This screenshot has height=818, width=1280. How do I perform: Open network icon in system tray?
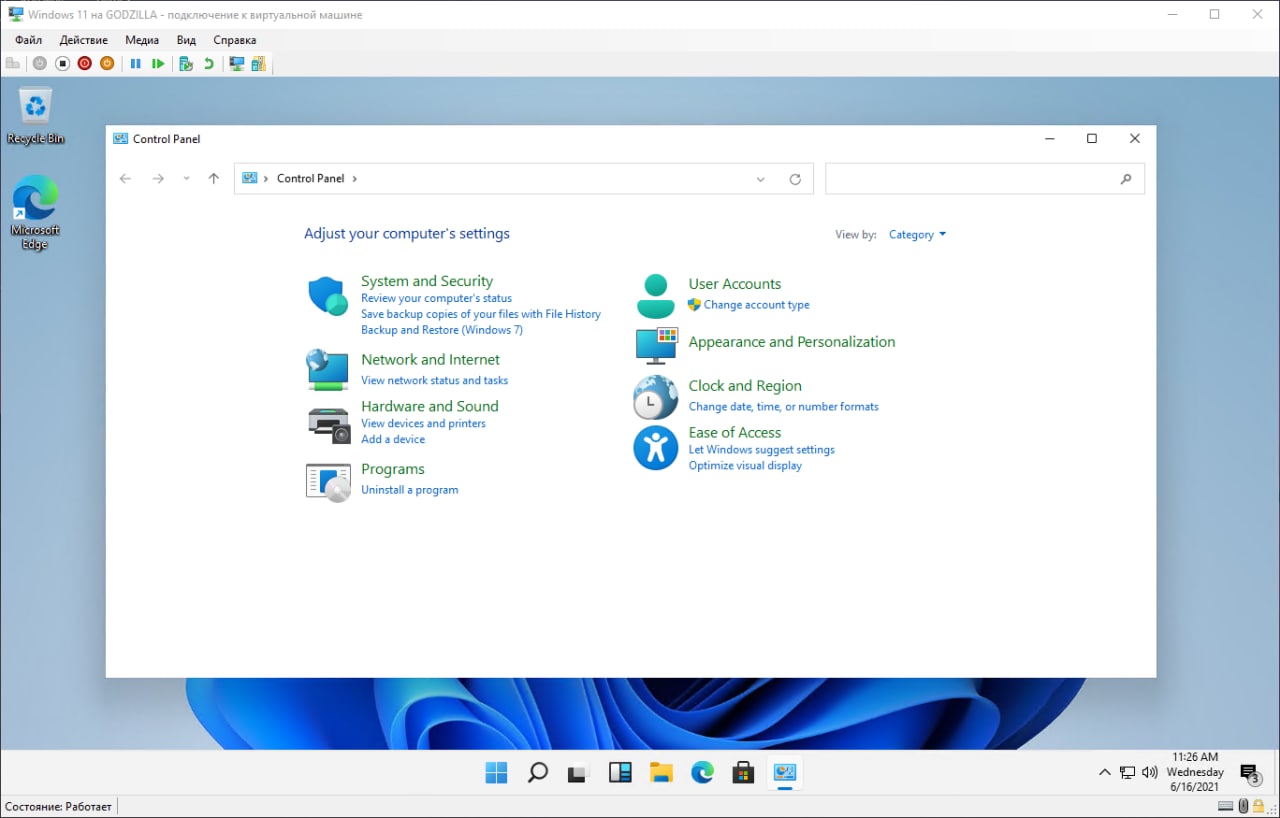(x=1127, y=772)
